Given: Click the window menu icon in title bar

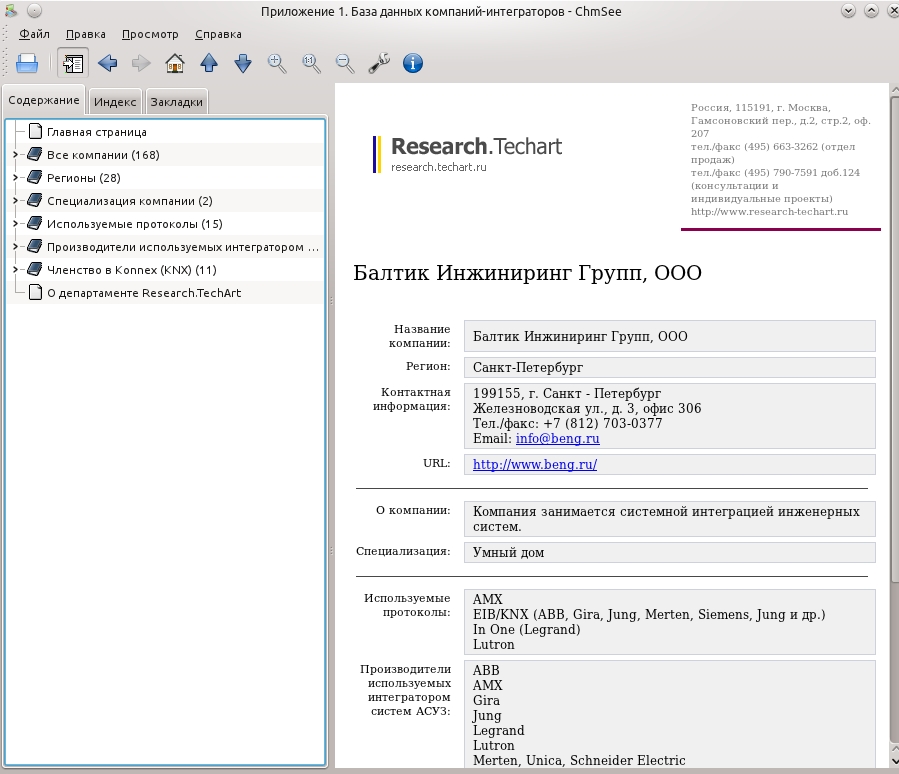Looking at the screenshot, I should point(10,10).
